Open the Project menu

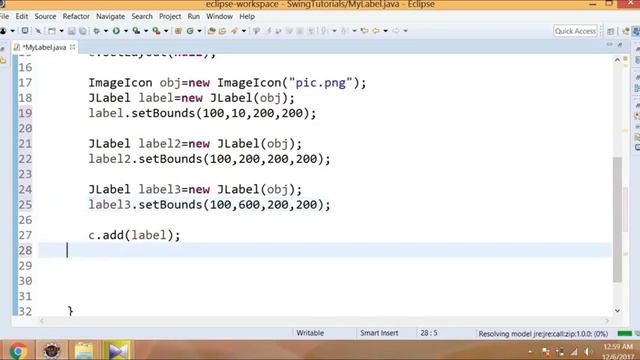point(170,16)
